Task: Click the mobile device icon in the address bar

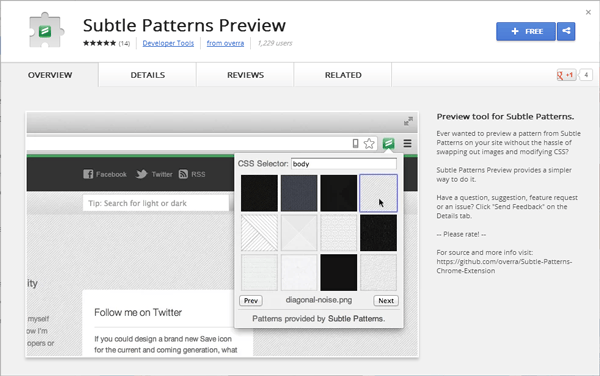Action: pos(355,143)
